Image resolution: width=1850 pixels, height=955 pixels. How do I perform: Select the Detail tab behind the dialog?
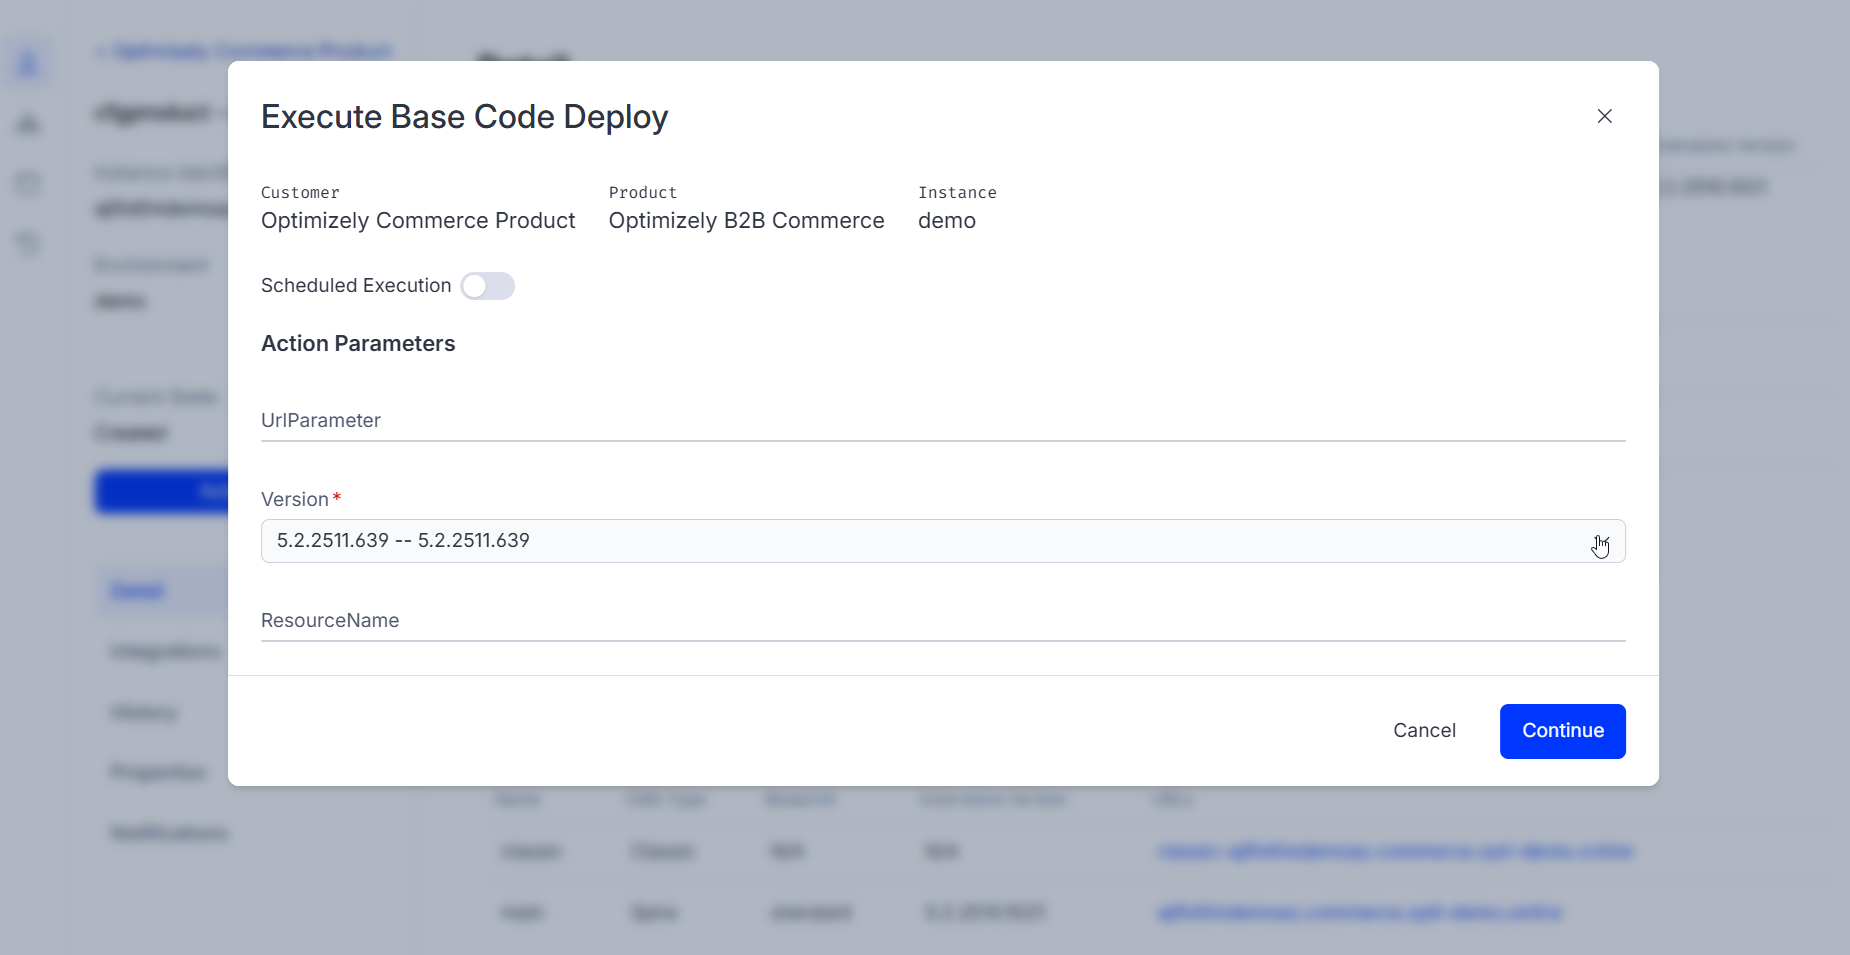(x=138, y=591)
